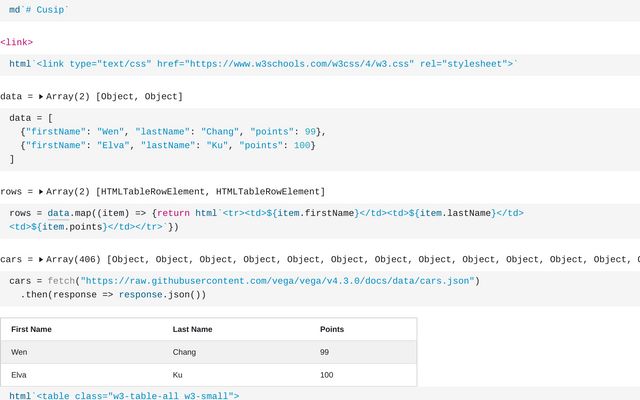Select the Elva table row

point(209,375)
